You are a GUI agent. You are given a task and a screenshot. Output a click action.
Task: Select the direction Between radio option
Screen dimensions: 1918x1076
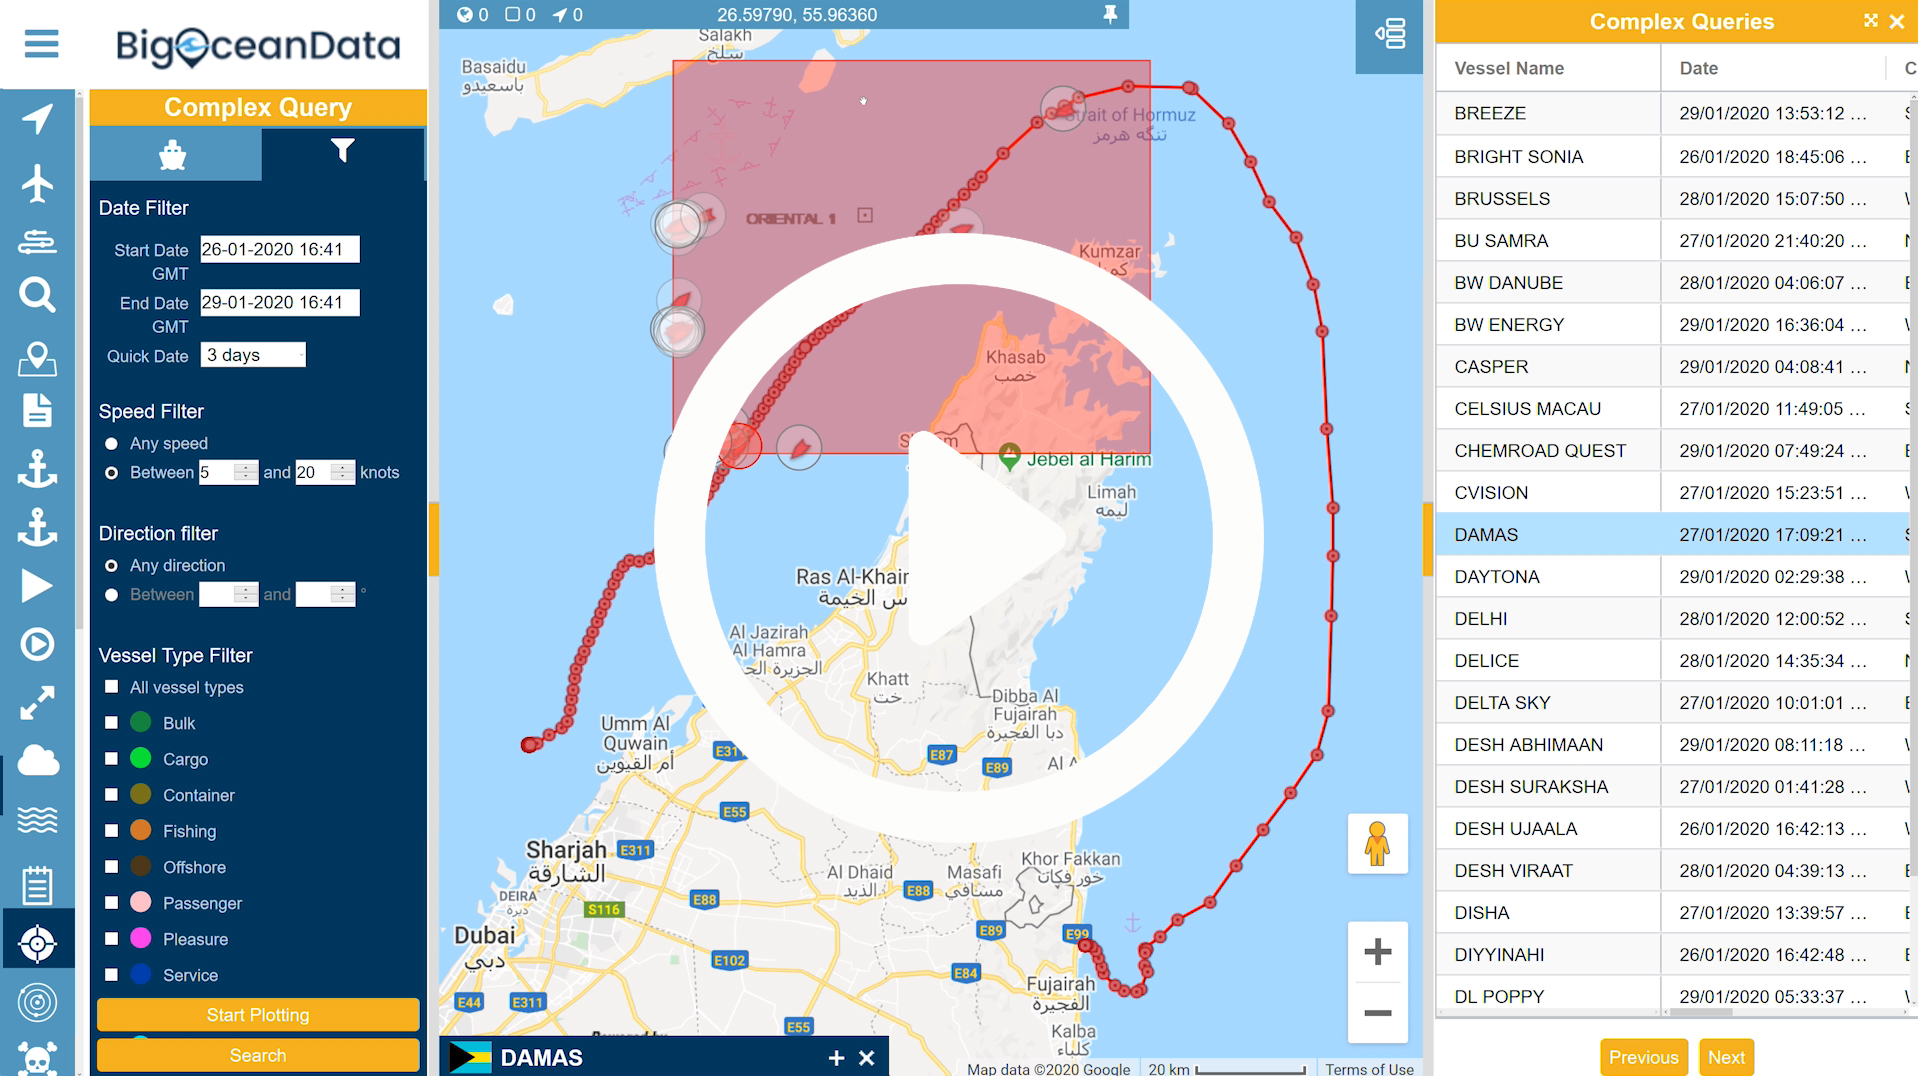(111, 595)
